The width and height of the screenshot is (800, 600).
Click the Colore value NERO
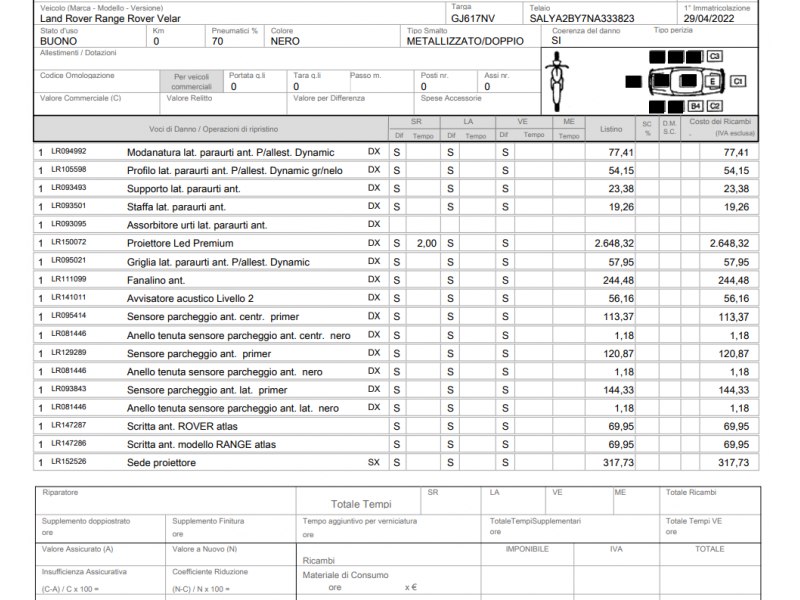point(285,41)
